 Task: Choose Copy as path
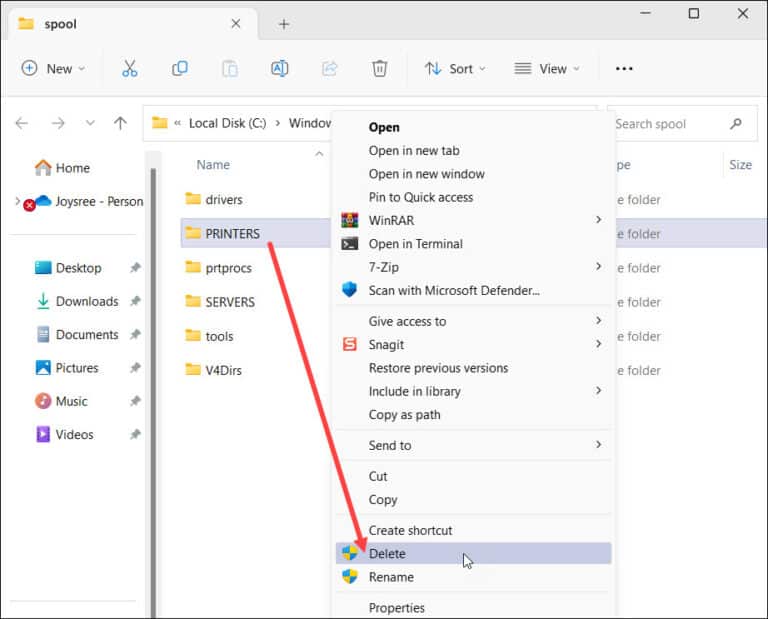point(473,415)
